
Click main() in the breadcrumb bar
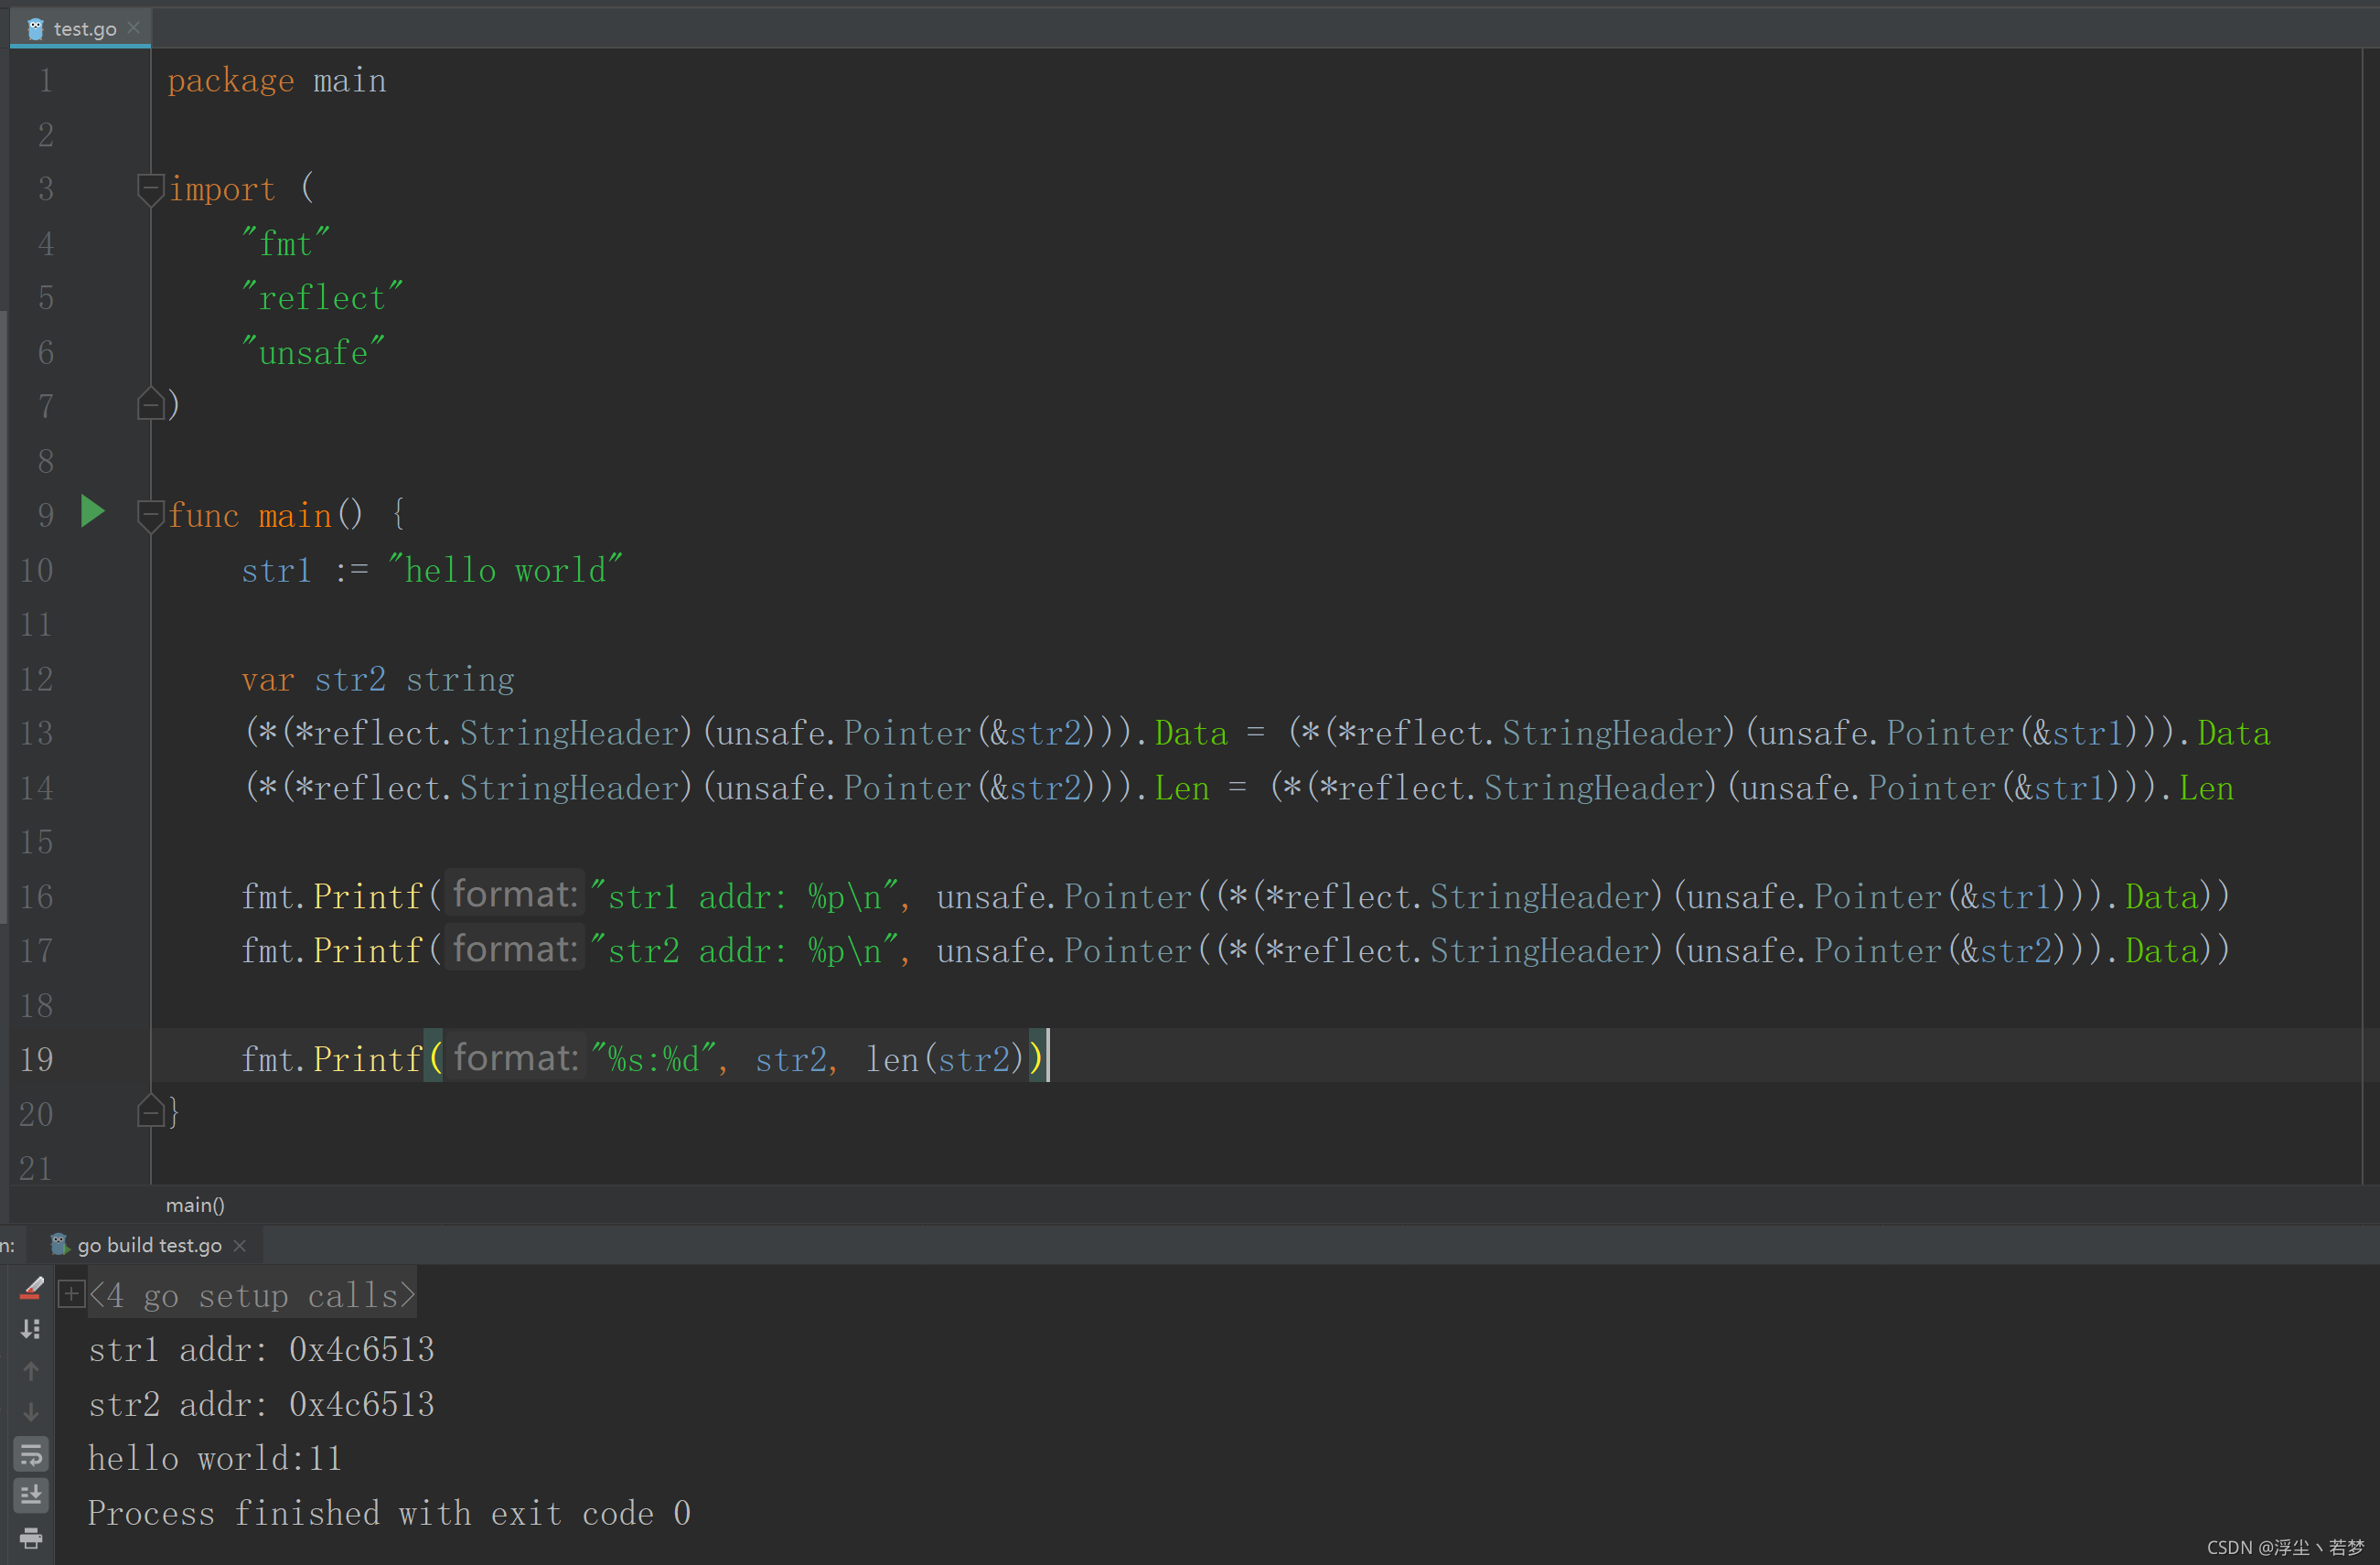195,1205
